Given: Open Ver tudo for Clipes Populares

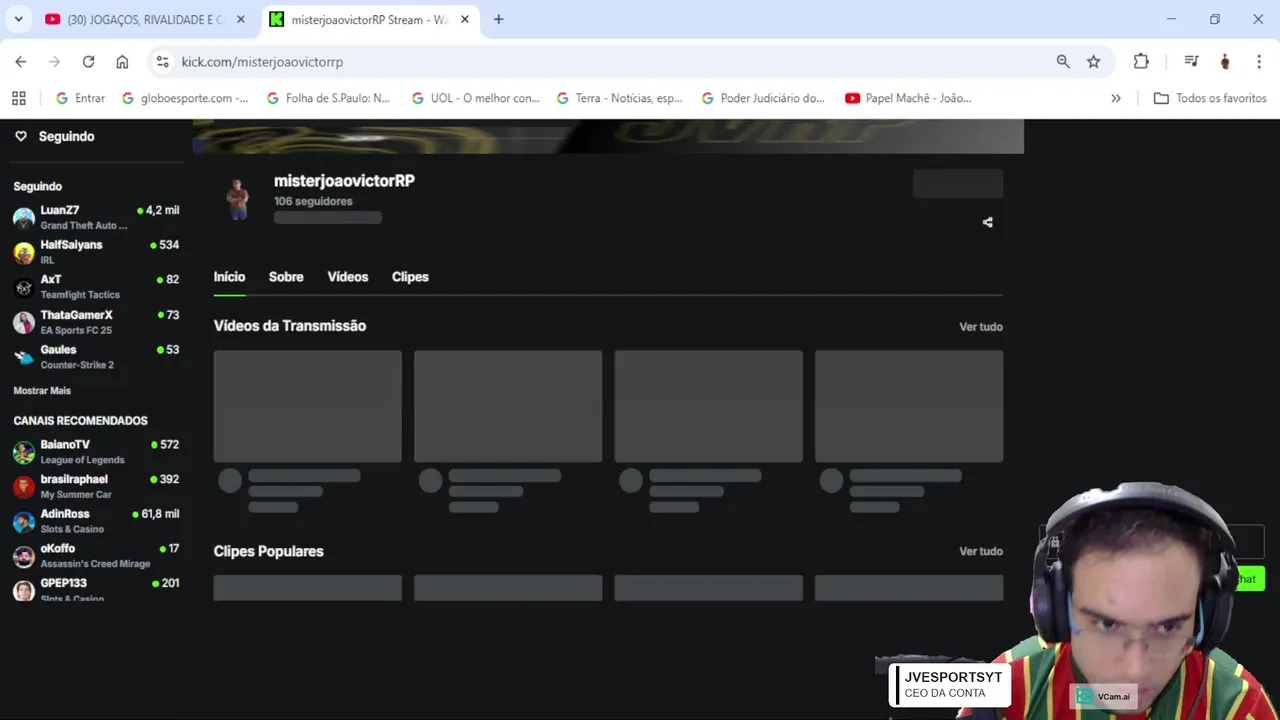Looking at the screenshot, I should (x=981, y=551).
